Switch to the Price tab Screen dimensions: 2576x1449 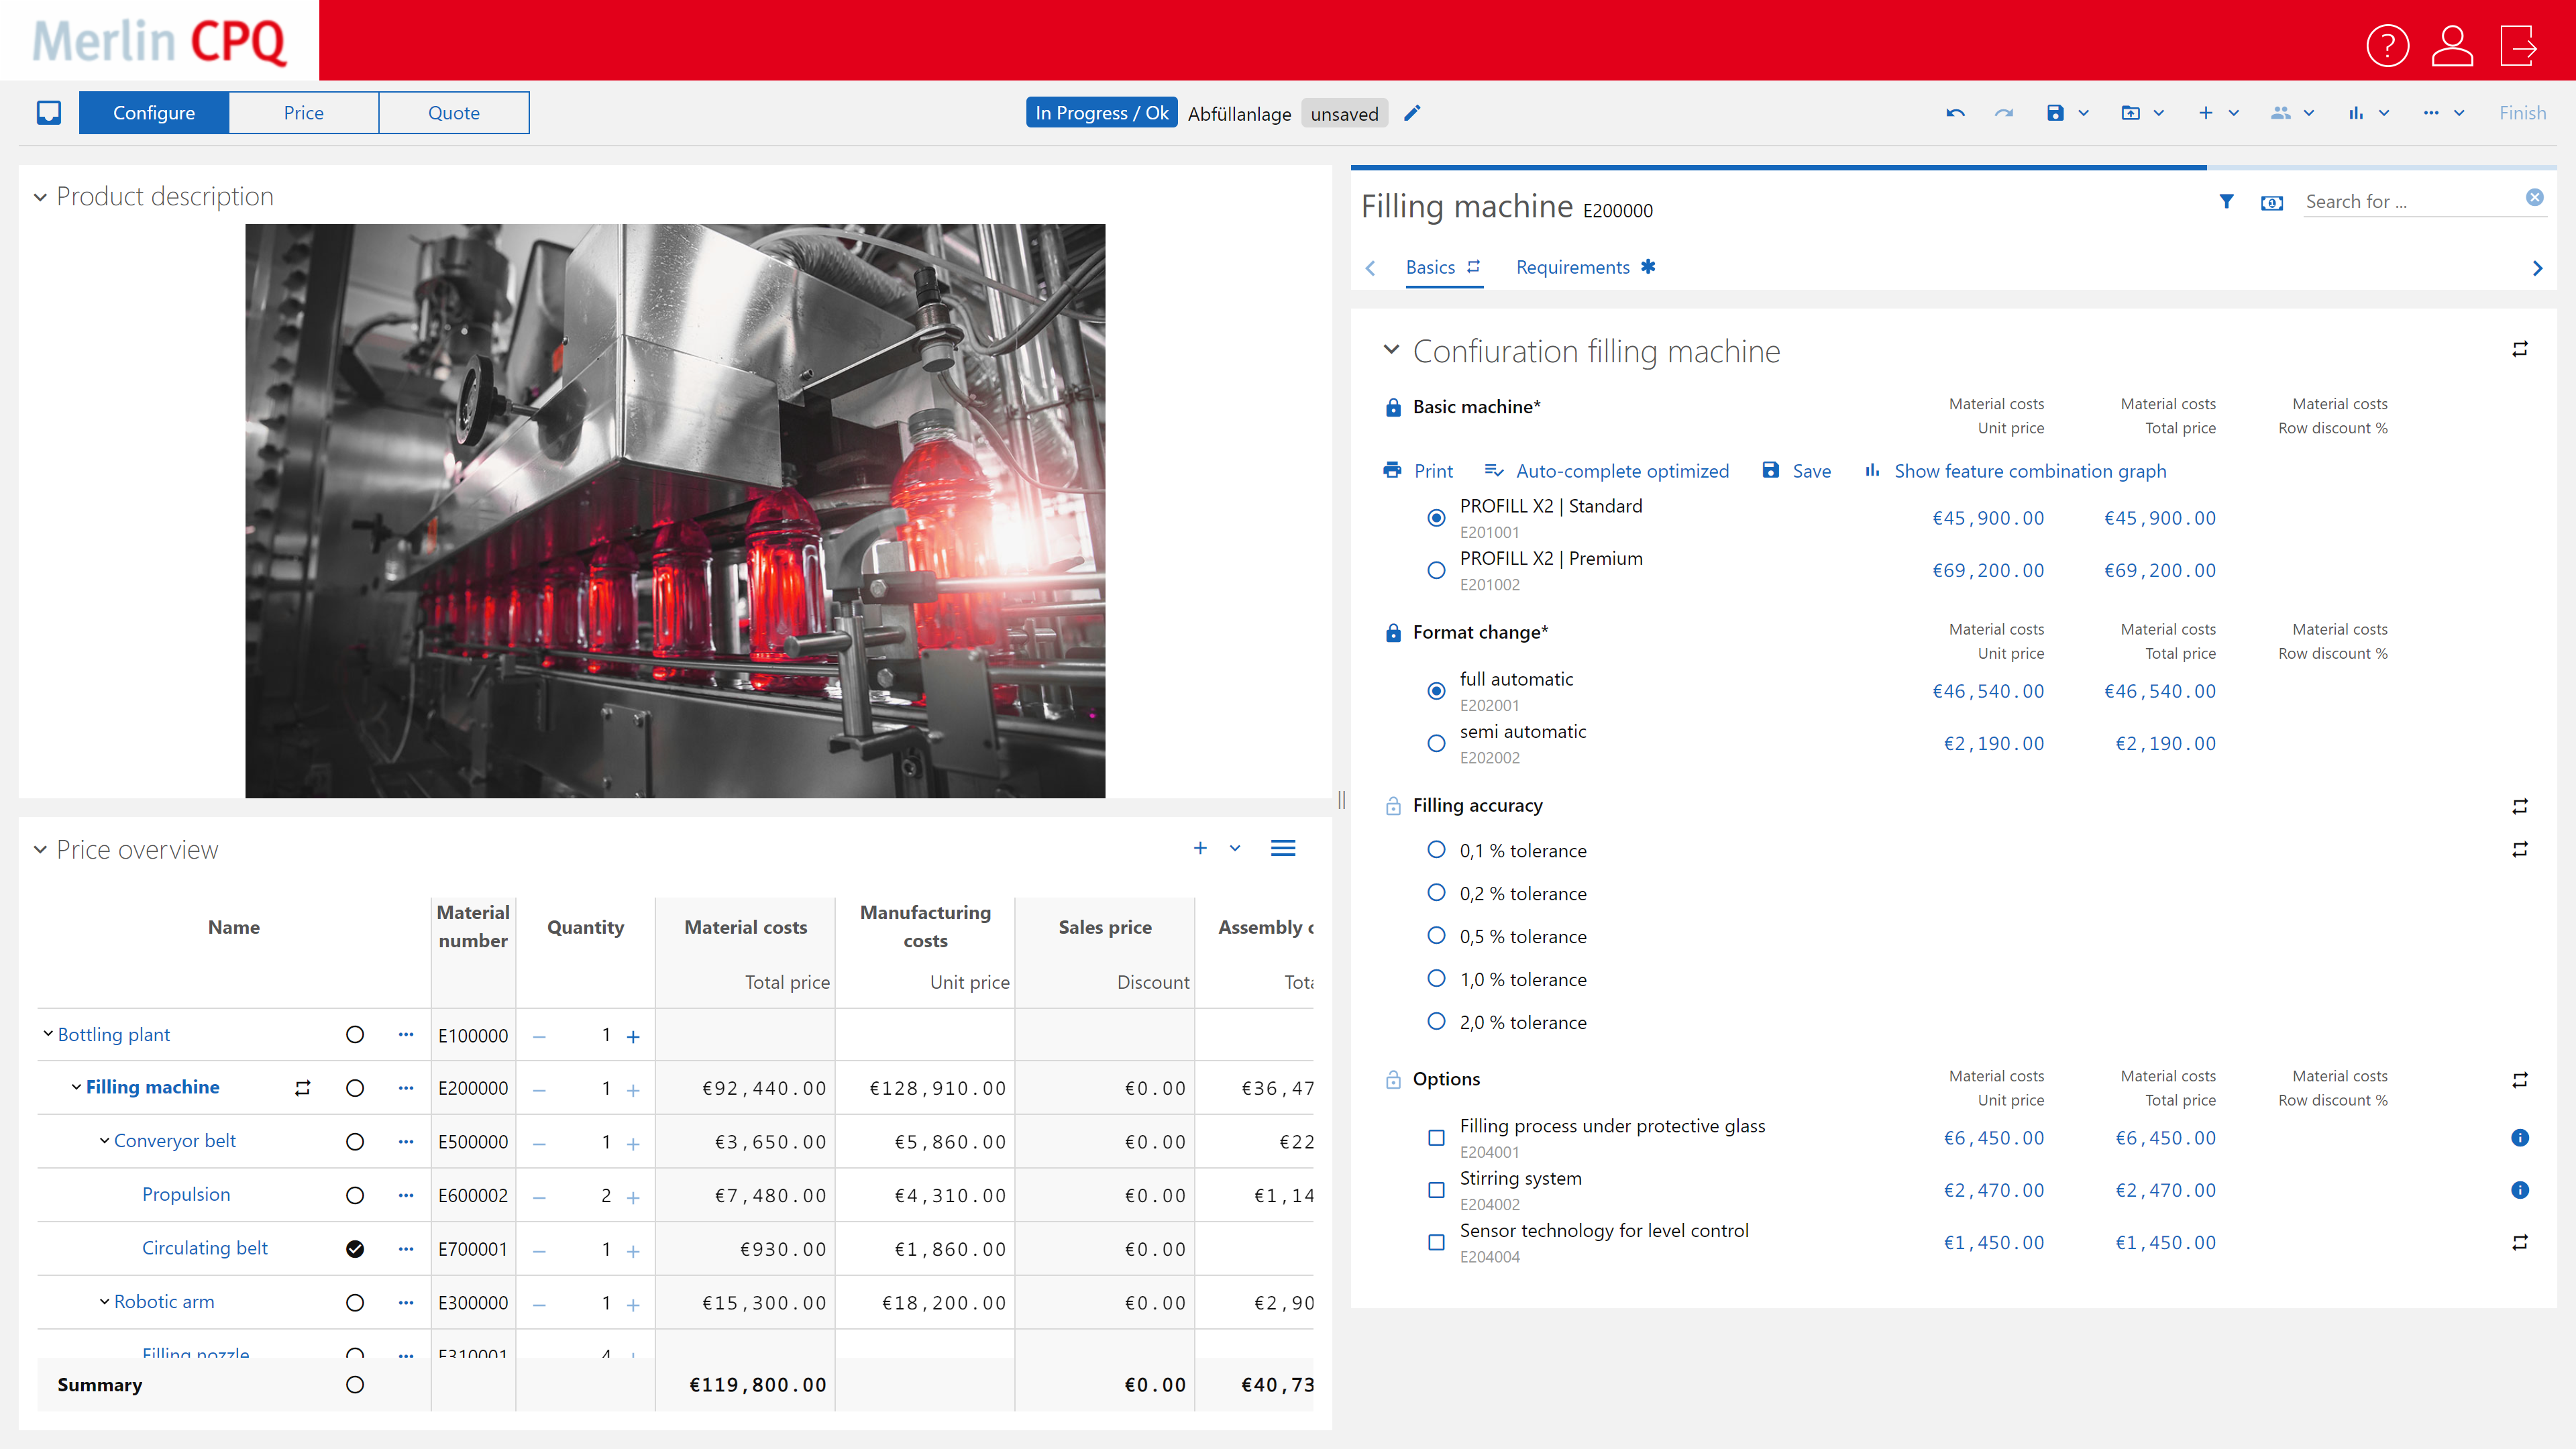[x=303, y=113]
